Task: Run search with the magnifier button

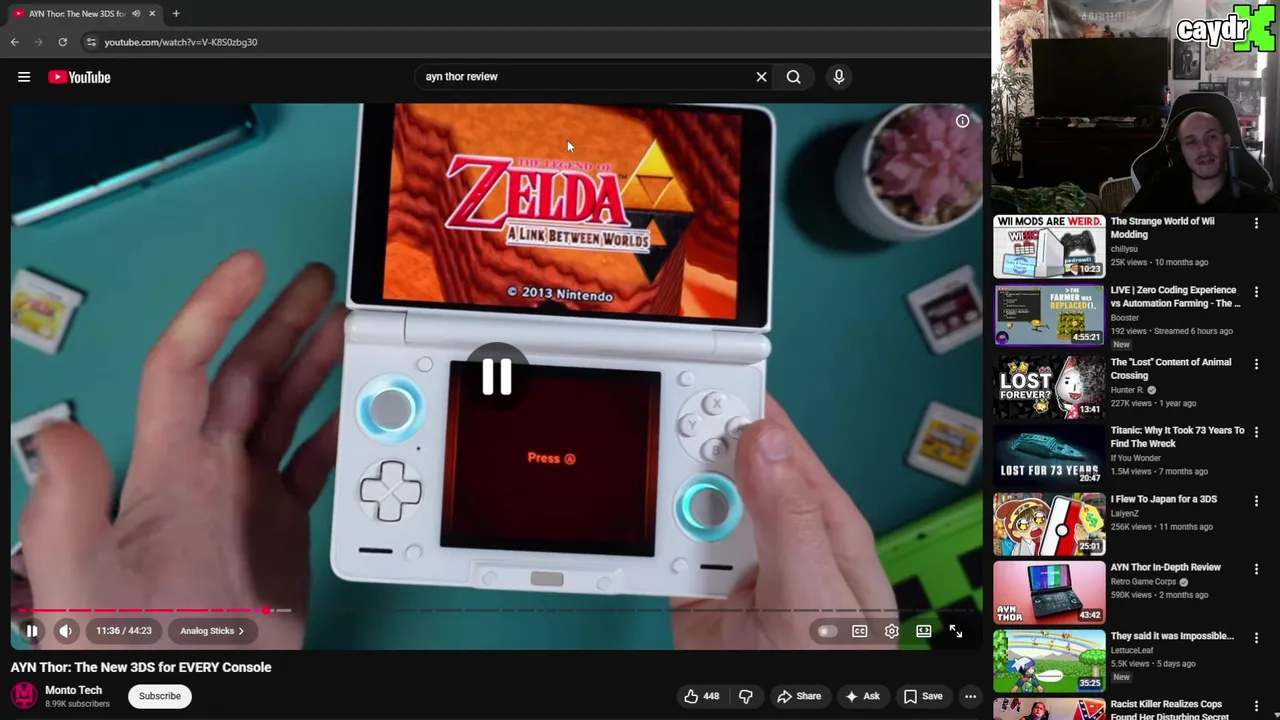Action: pyautogui.click(x=793, y=76)
